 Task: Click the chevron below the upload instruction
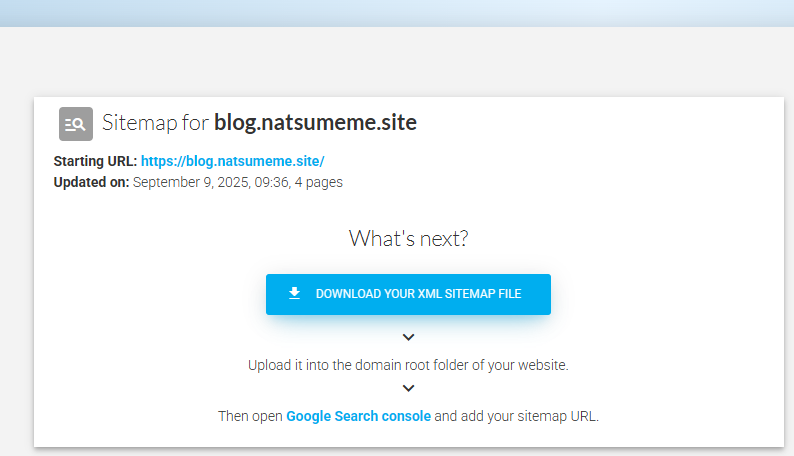point(408,388)
